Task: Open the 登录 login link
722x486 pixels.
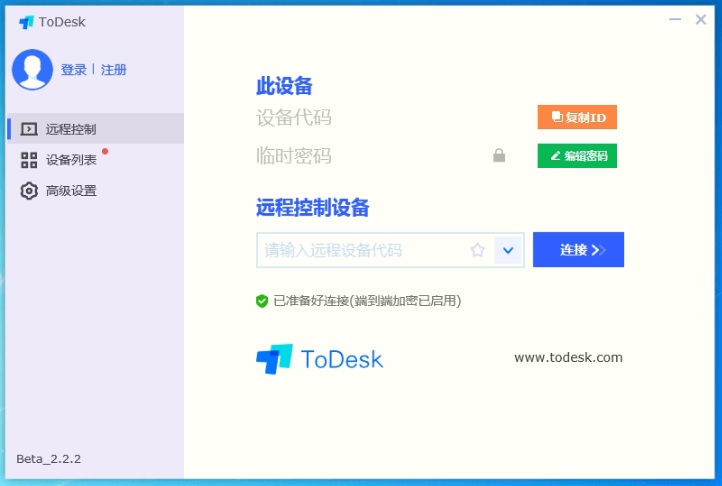Action: pyautogui.click(x=74, y=70)
